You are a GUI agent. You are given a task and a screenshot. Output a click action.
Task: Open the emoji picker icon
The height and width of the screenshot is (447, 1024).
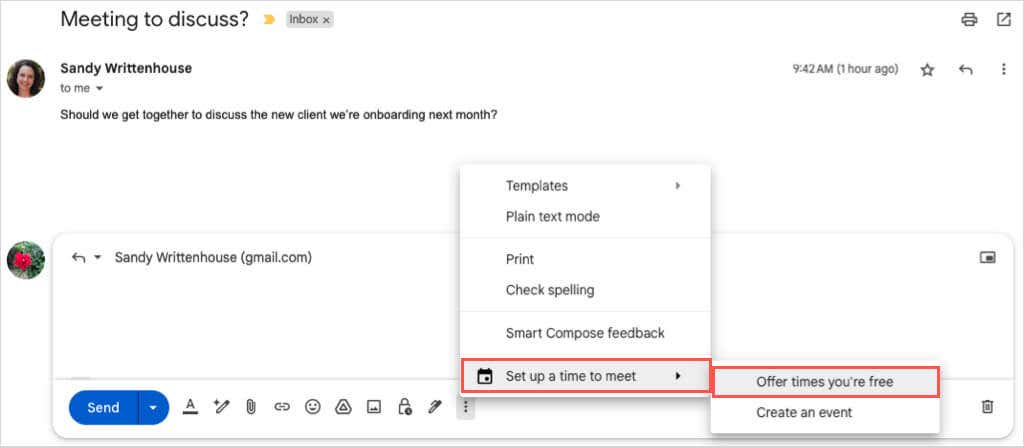tap(313, 407)
